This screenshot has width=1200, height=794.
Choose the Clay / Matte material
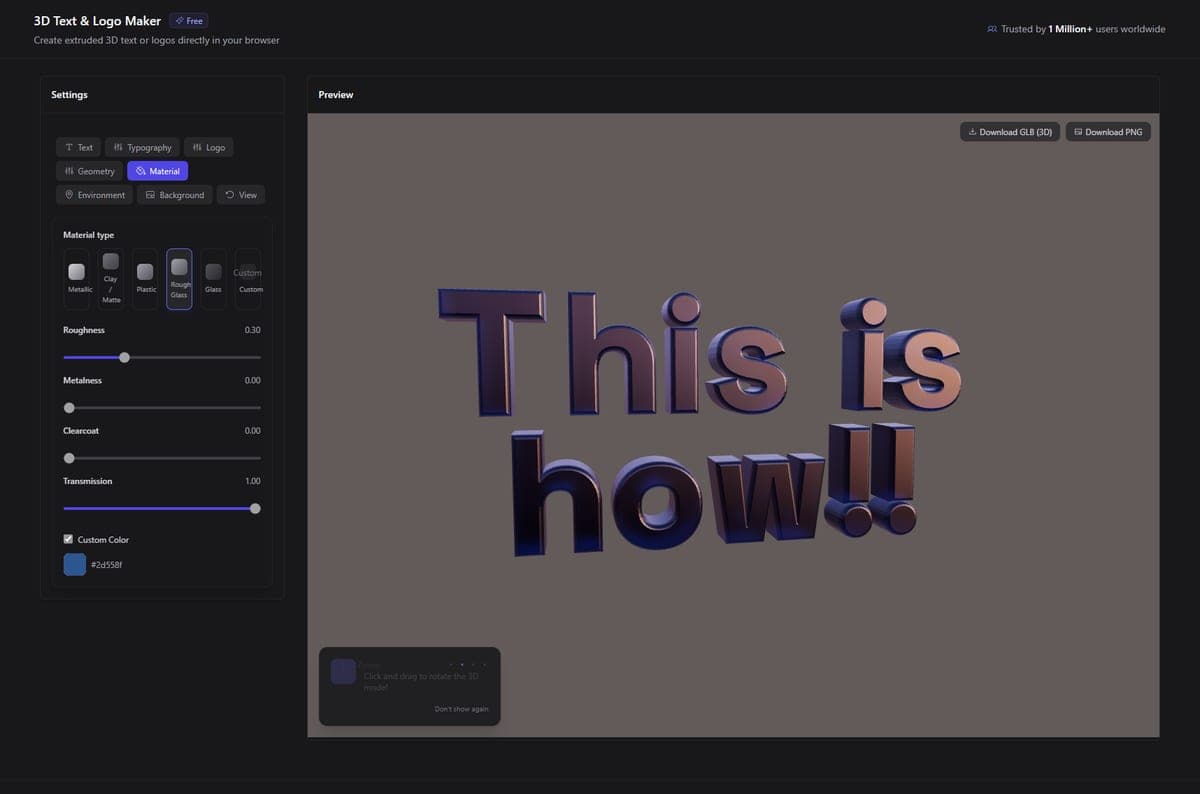tap(111, 279)
